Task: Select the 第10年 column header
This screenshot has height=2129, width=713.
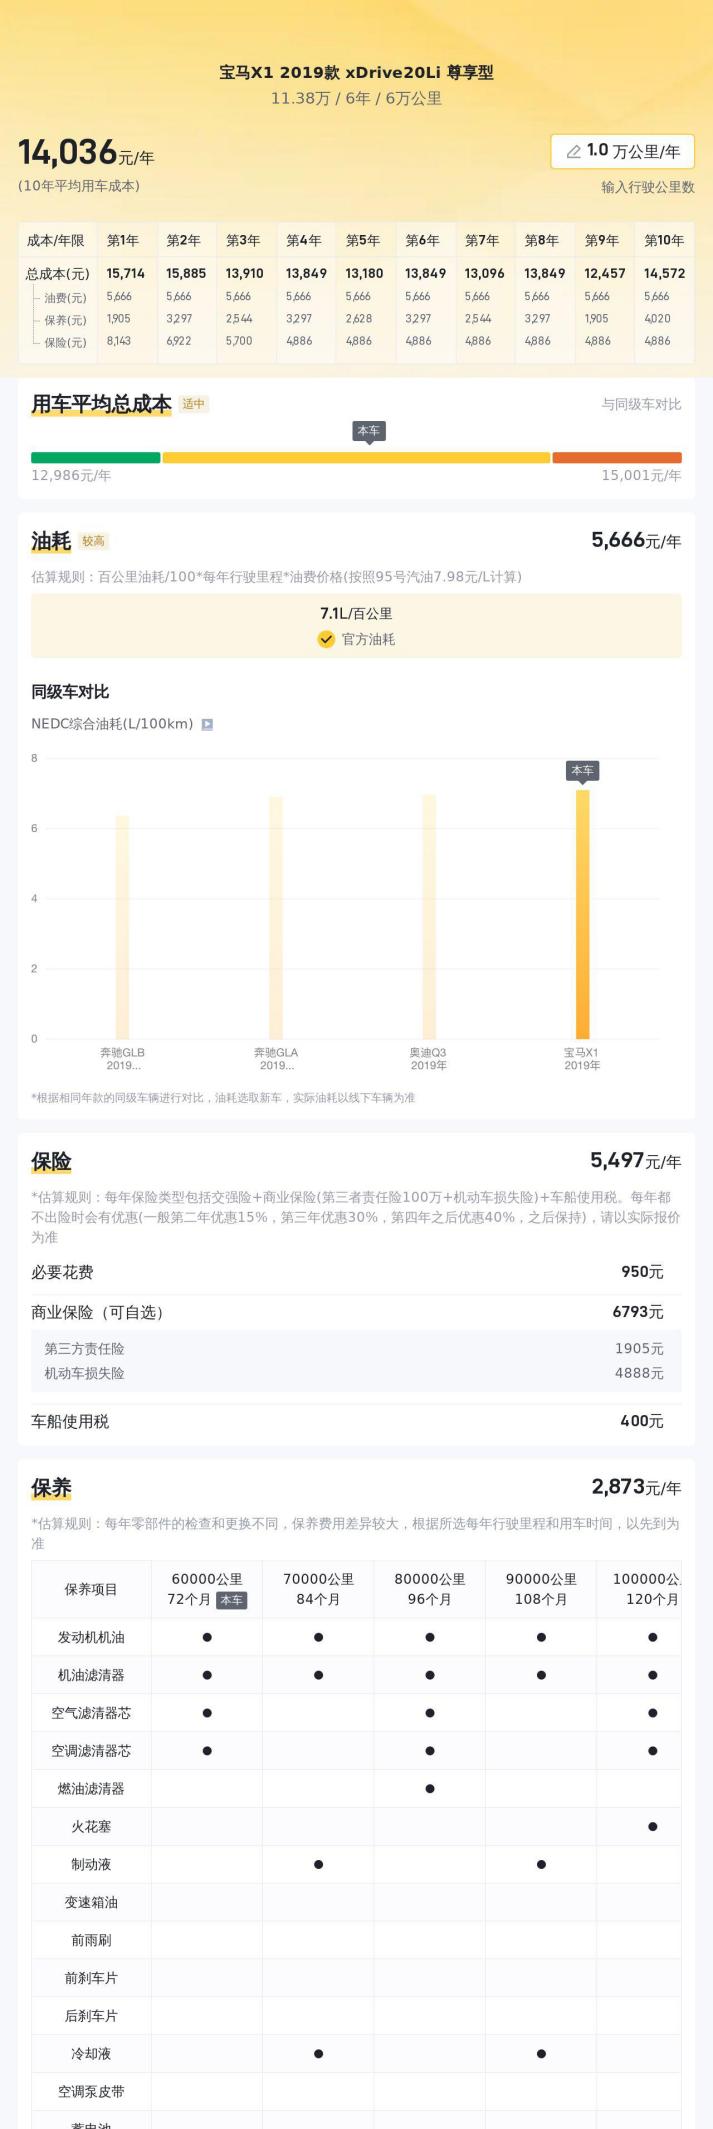Action: click(x=664, y=240)
